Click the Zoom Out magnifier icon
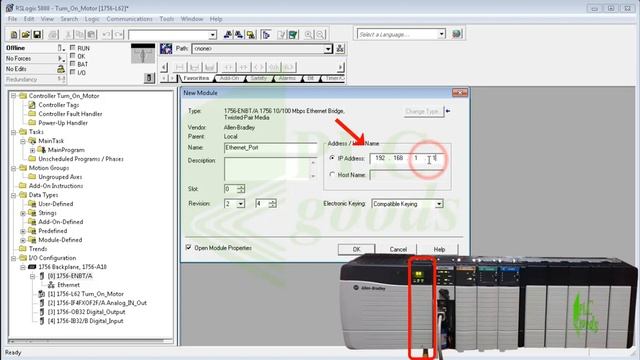Viewport: 640px width, 360px height. point(320,35)
